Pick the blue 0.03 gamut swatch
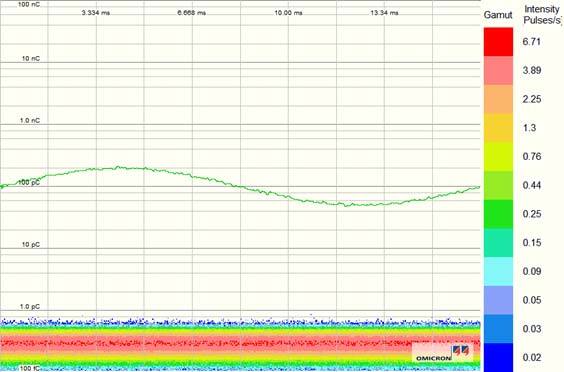The height and width of the screenshot is (372, 564). [x=498, y=329]
